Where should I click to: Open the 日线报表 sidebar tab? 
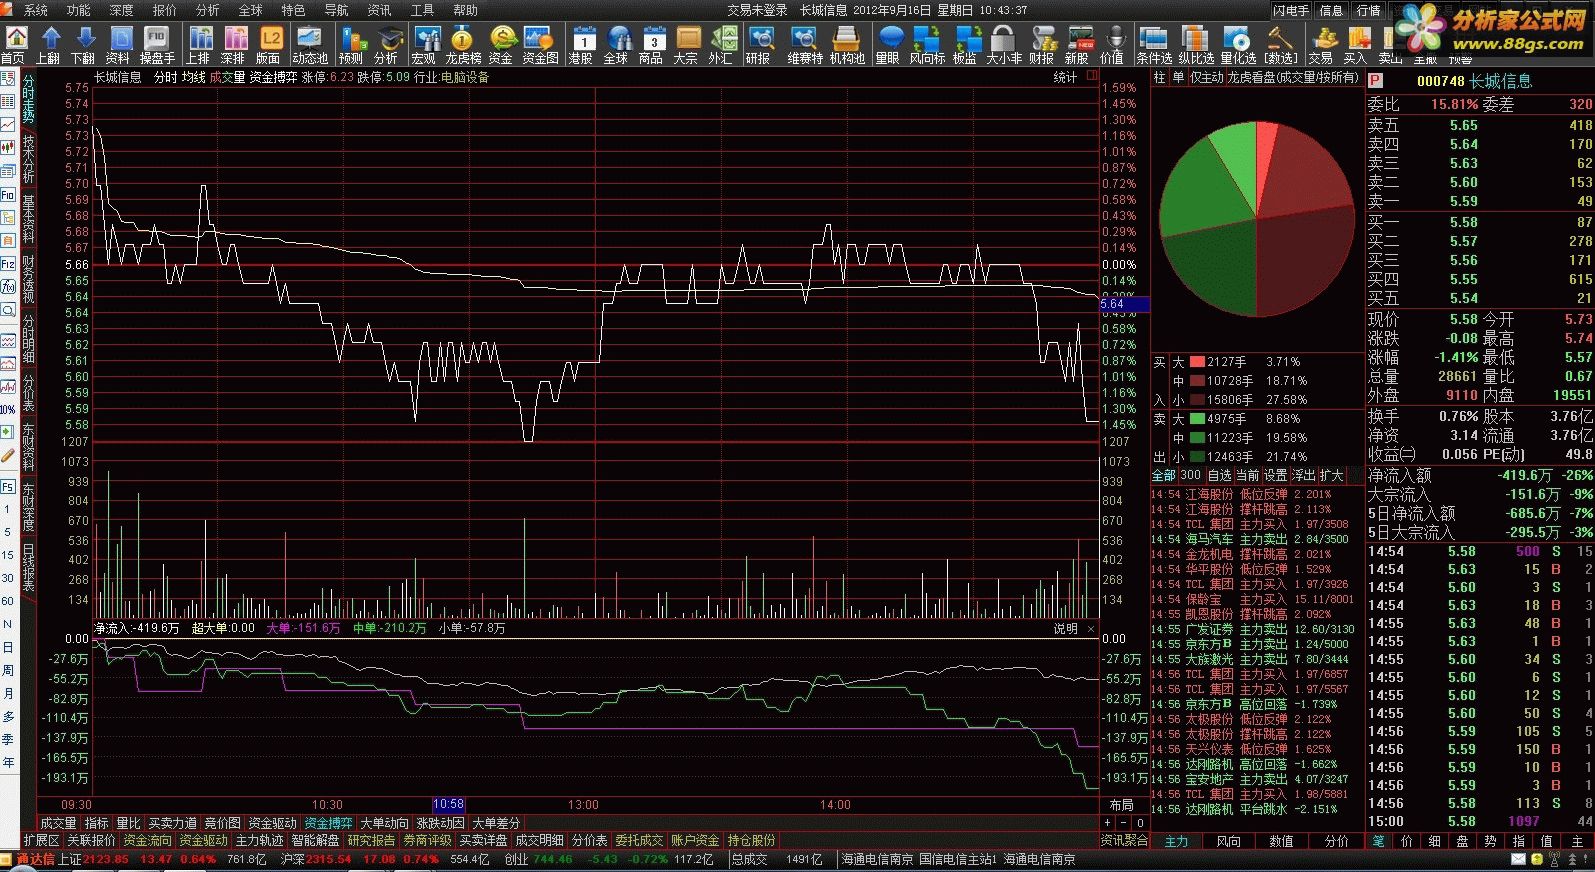tap(28, 567)
